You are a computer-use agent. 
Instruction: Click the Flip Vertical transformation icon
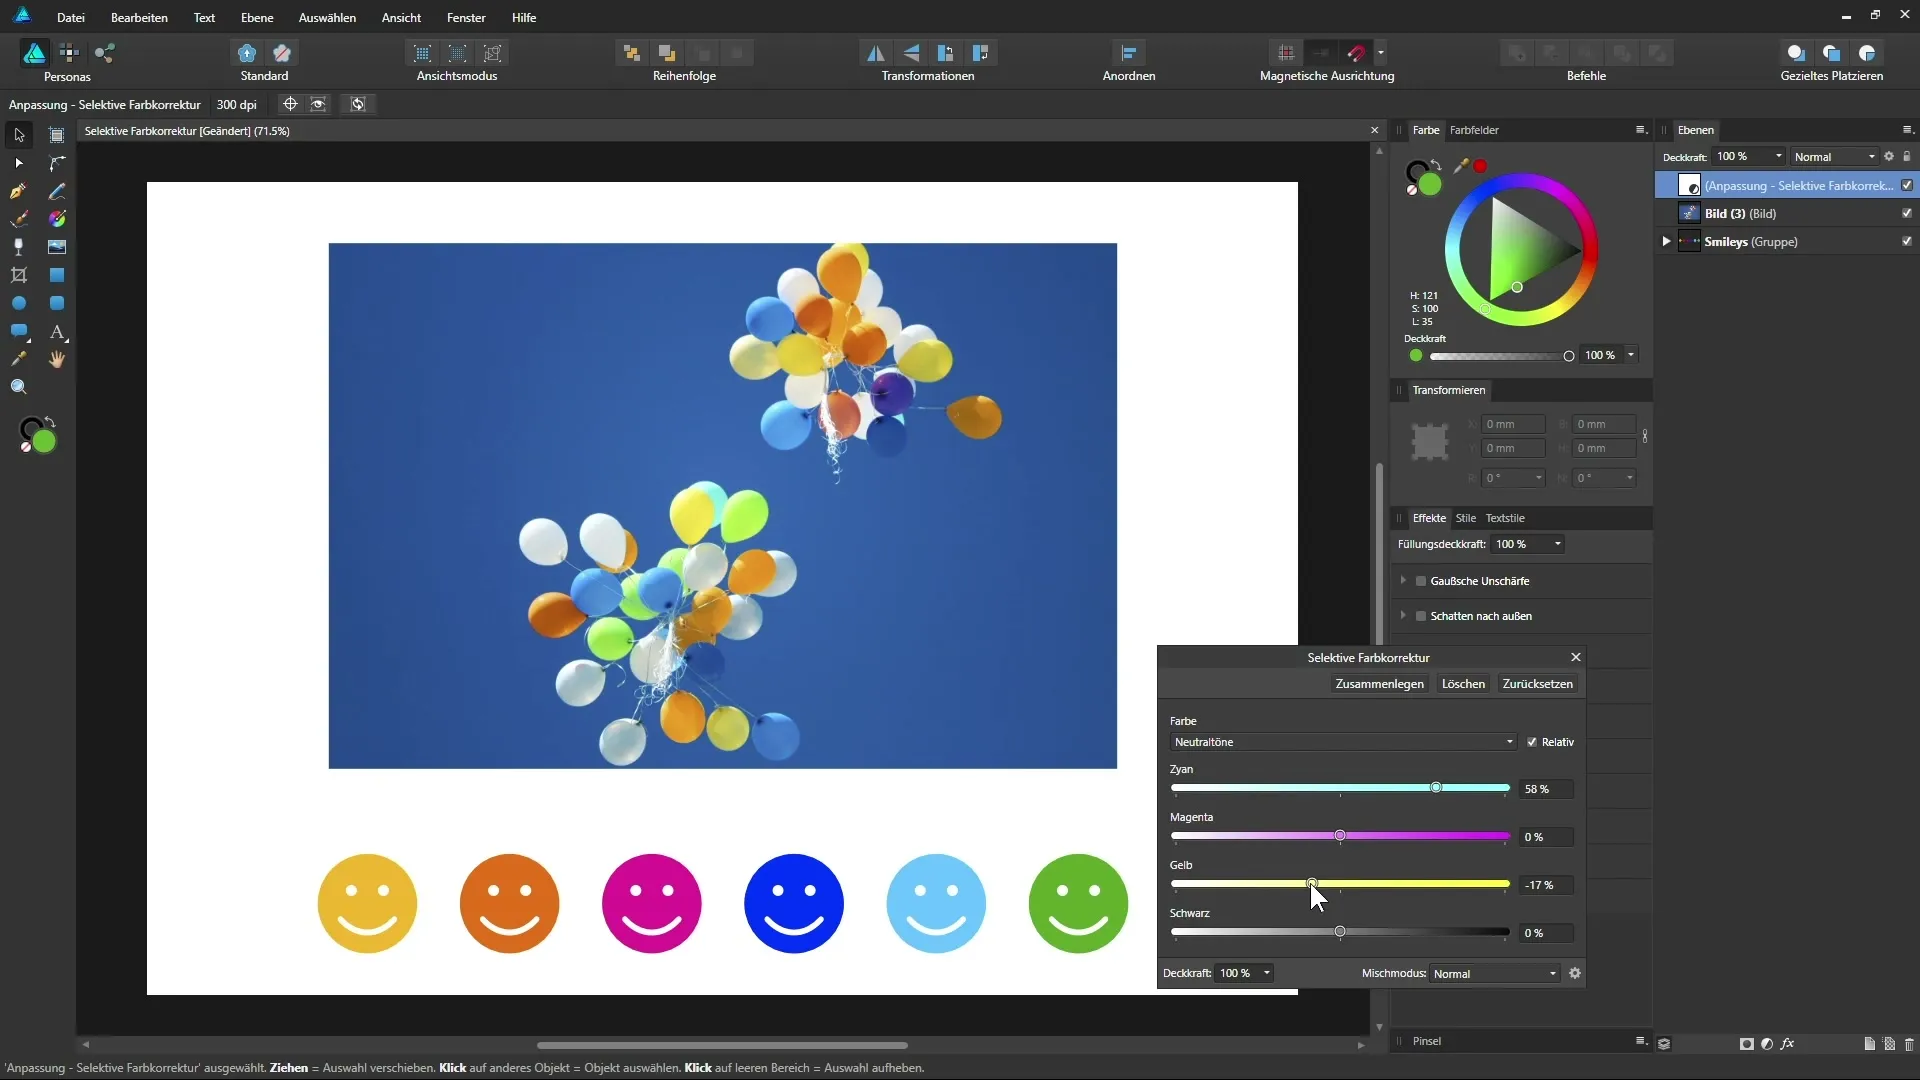coord(911,53)
